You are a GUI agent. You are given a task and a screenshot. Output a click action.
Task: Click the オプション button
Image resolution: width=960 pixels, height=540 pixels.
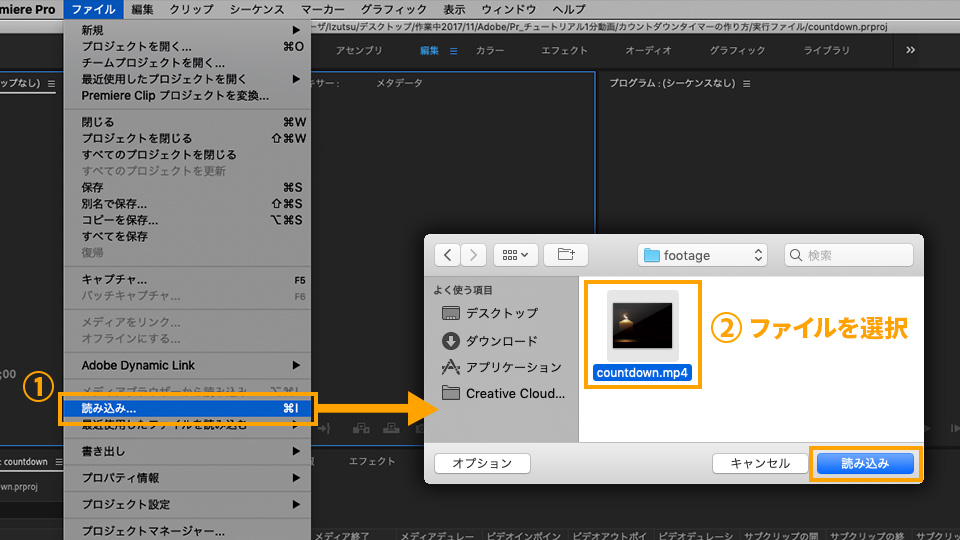point(482,463)
